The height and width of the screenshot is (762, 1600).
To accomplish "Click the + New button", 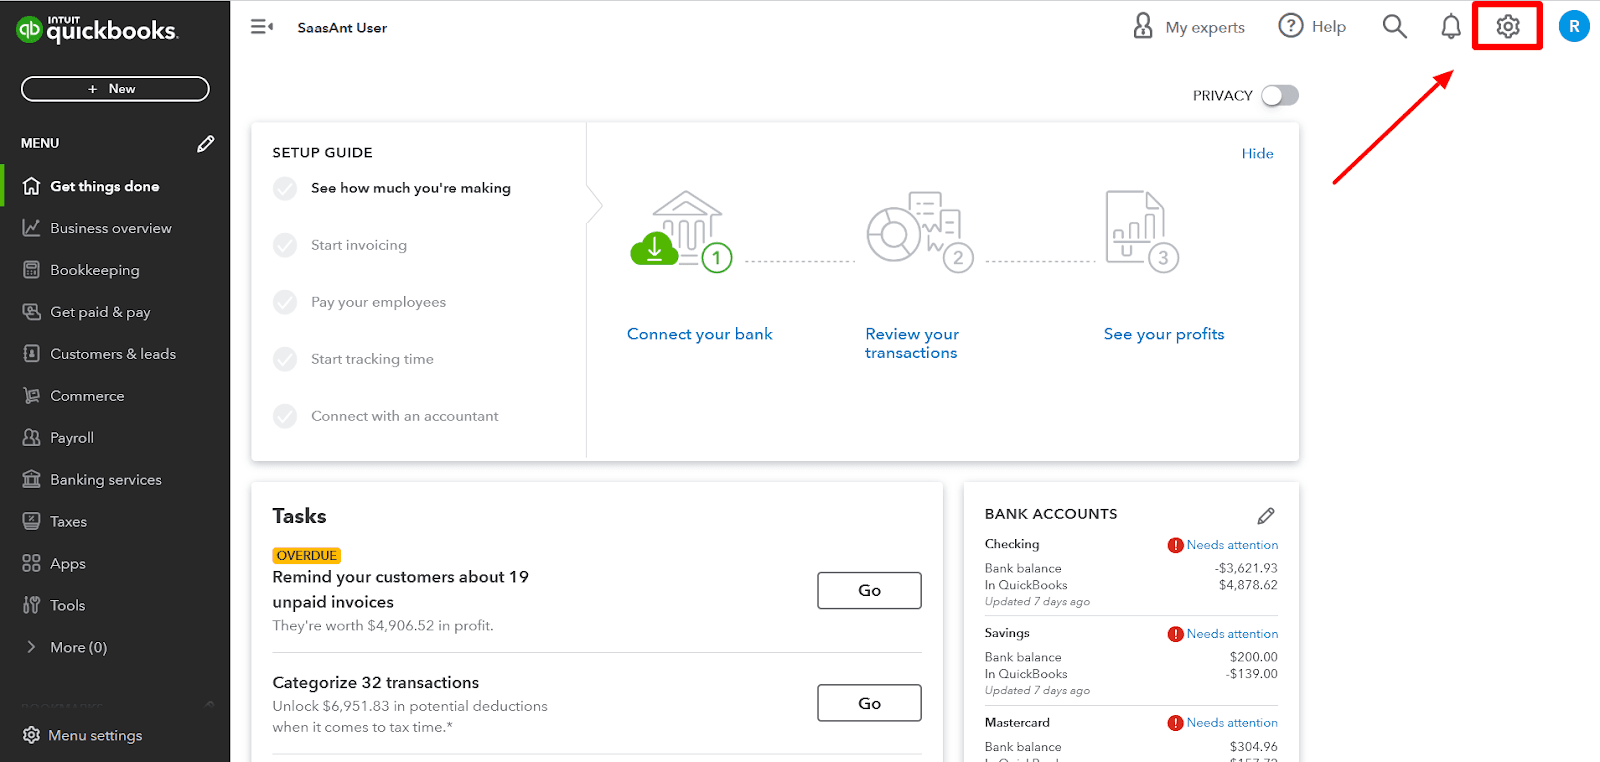I will pyautogui.click(x=115, y=89).
